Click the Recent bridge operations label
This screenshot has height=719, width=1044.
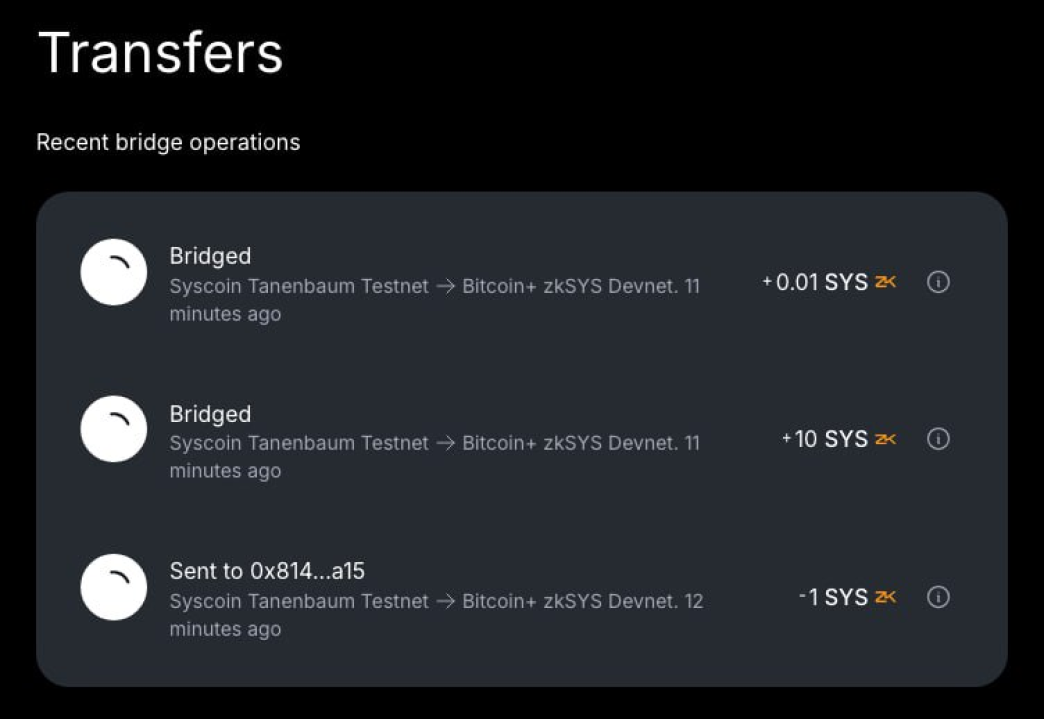click(168, 142)
